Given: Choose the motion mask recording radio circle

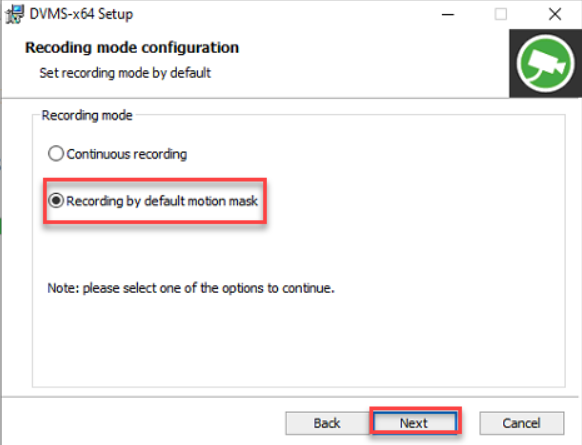Looking at the screenshot, I should pos(56,201).
